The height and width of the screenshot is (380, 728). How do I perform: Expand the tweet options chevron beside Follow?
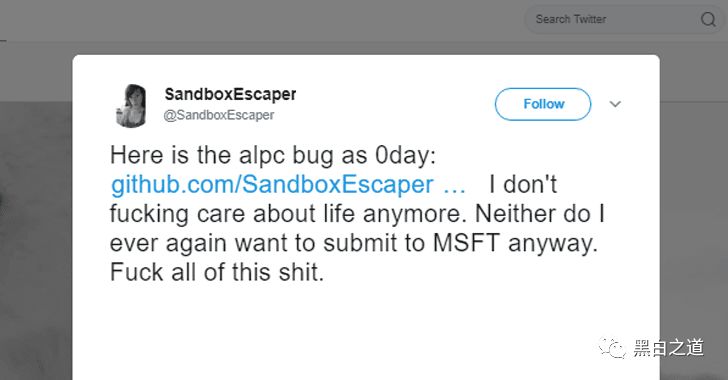pyautogui.click(x=615, y=104)
